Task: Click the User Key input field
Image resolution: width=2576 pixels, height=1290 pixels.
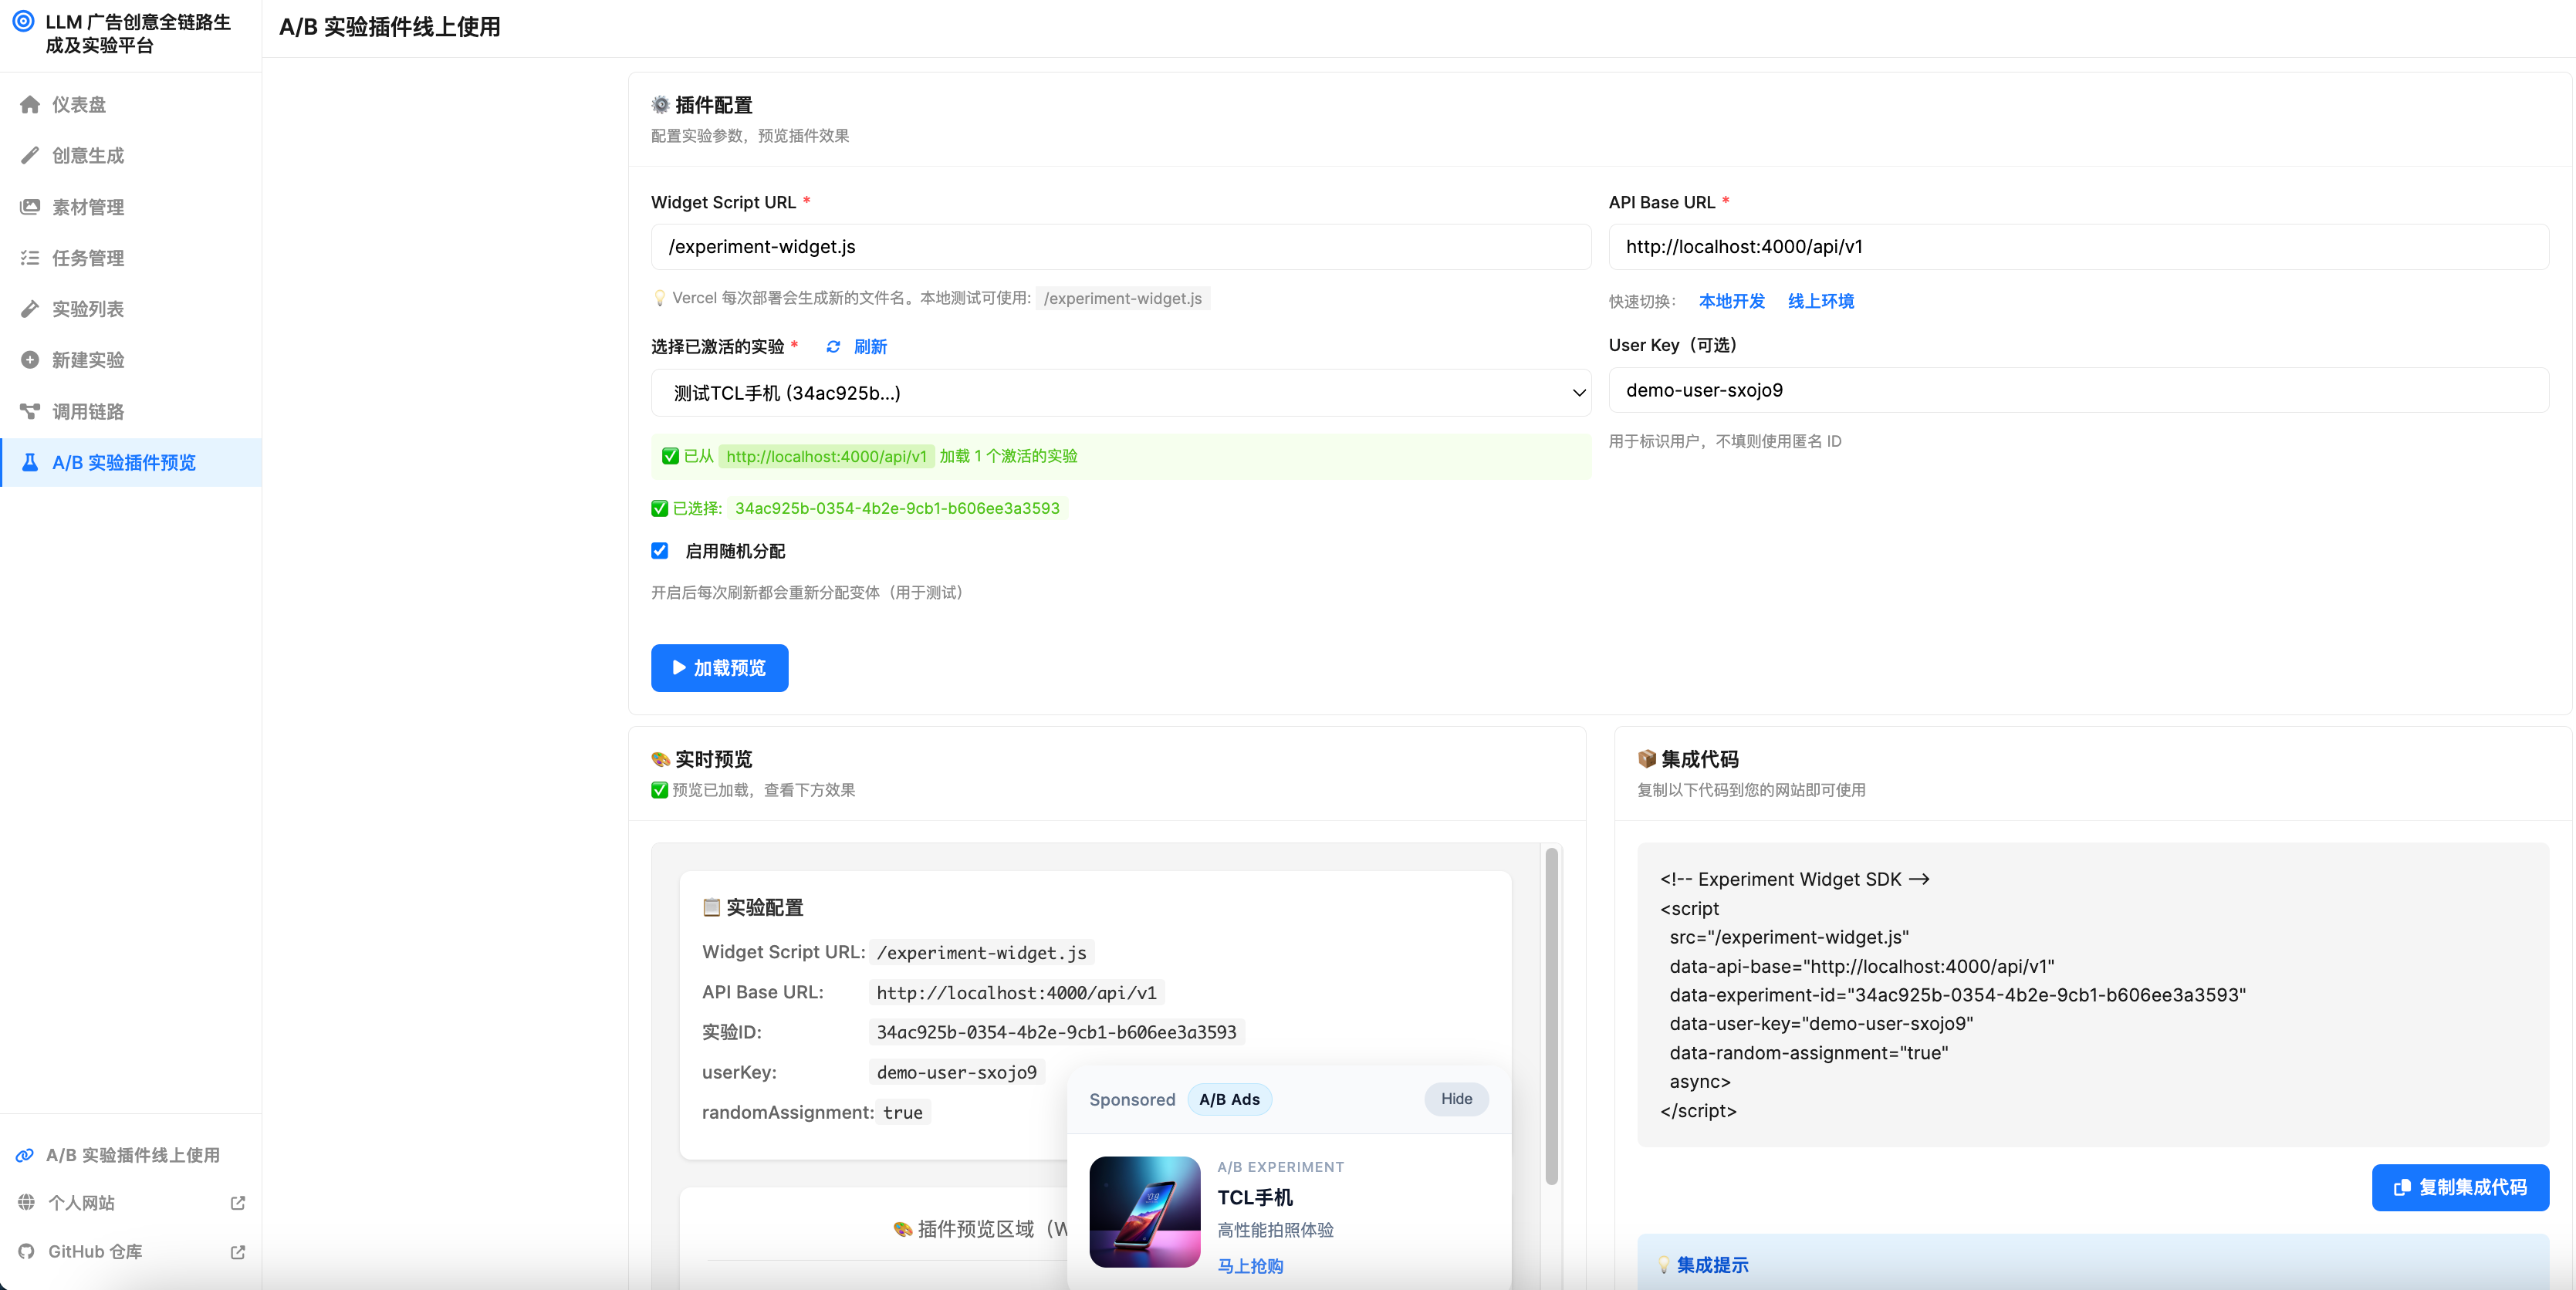Action: [x=2078, y=390]
